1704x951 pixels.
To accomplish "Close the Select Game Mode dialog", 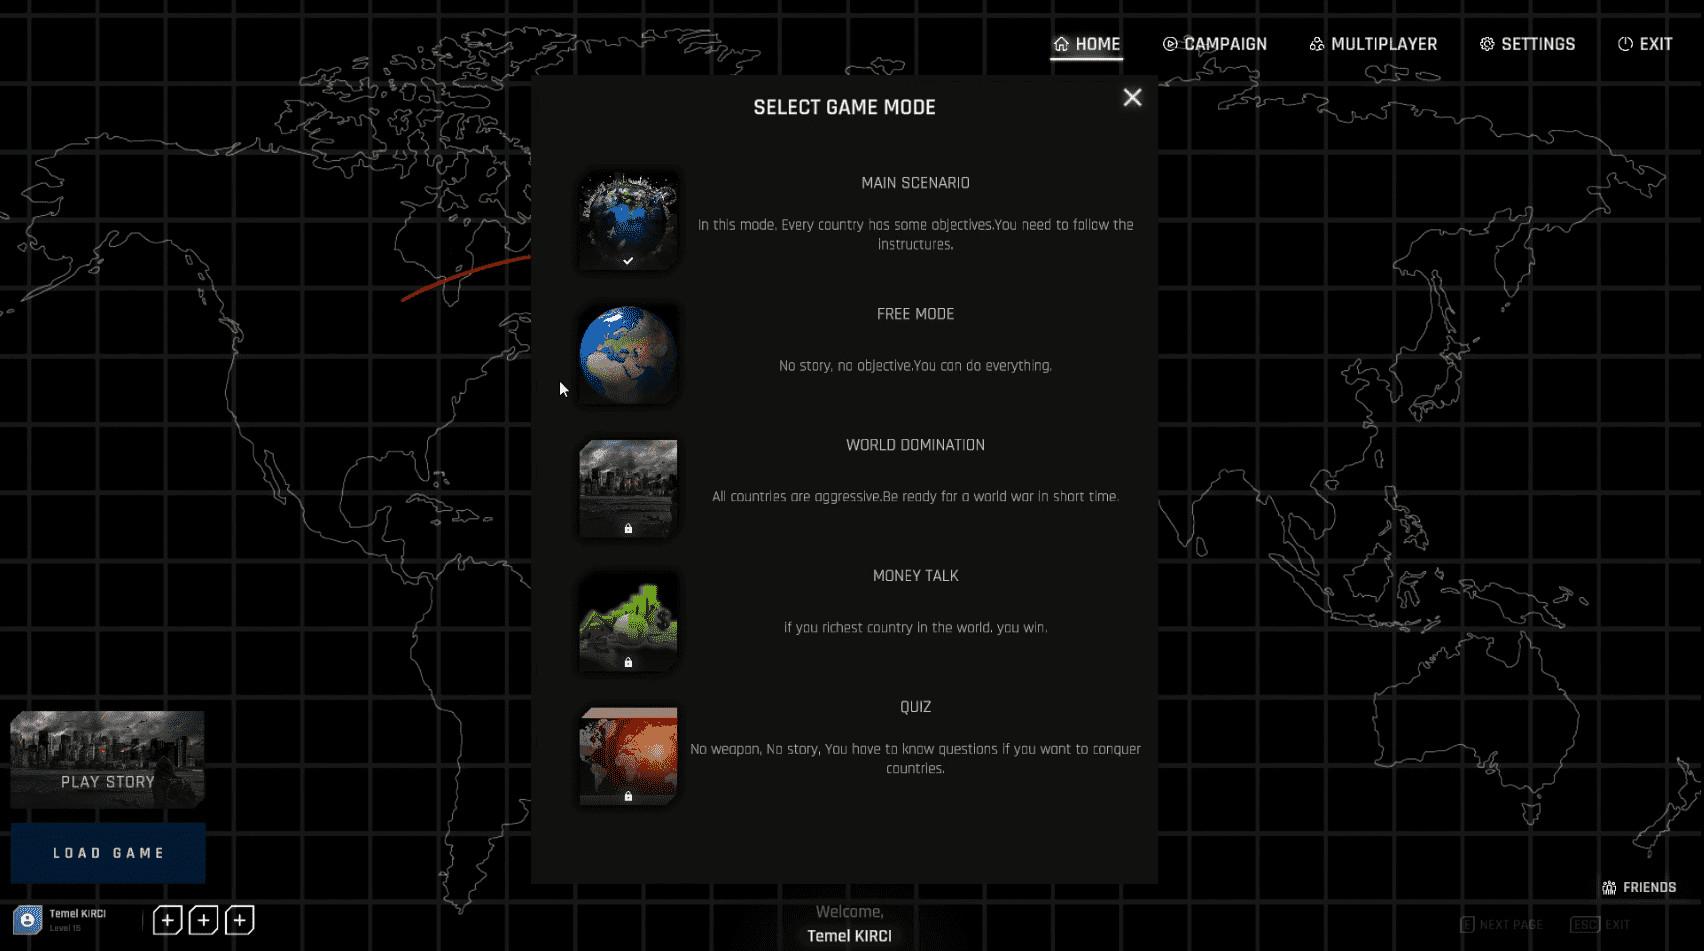I will pos(1131,97).
